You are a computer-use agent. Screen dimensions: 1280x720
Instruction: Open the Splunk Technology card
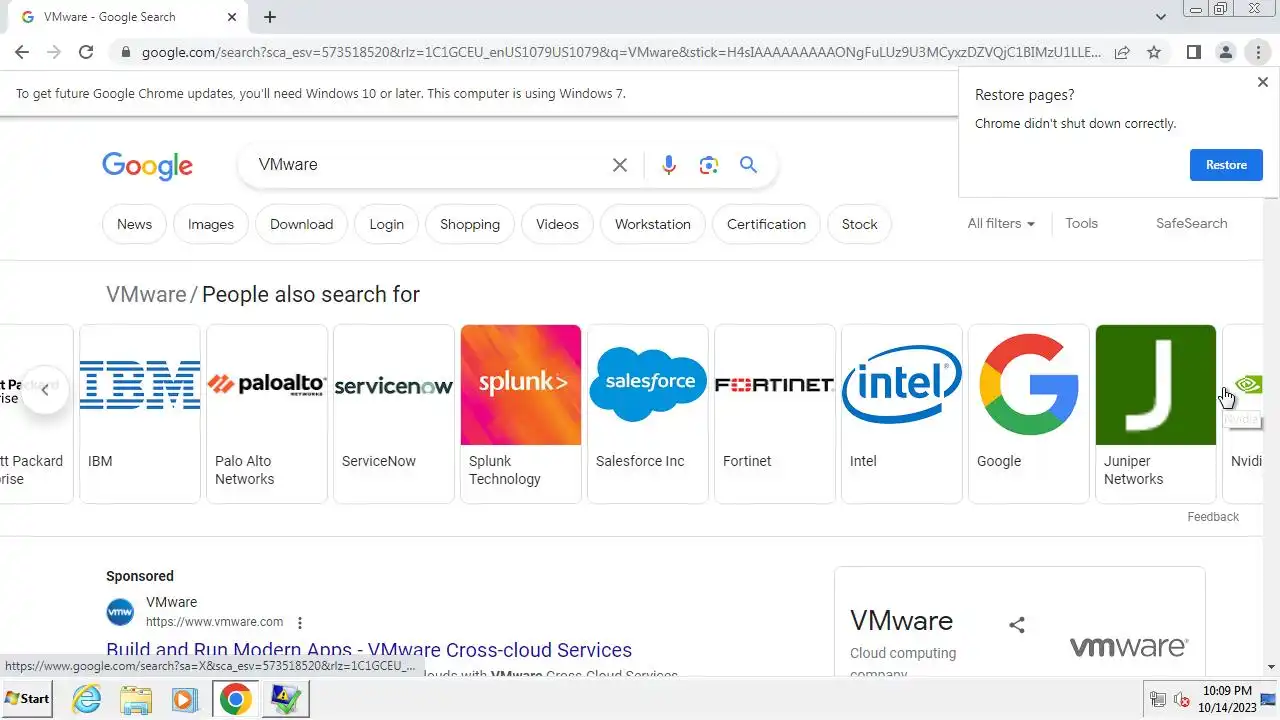pyautogui.click(x=521, y=414)
